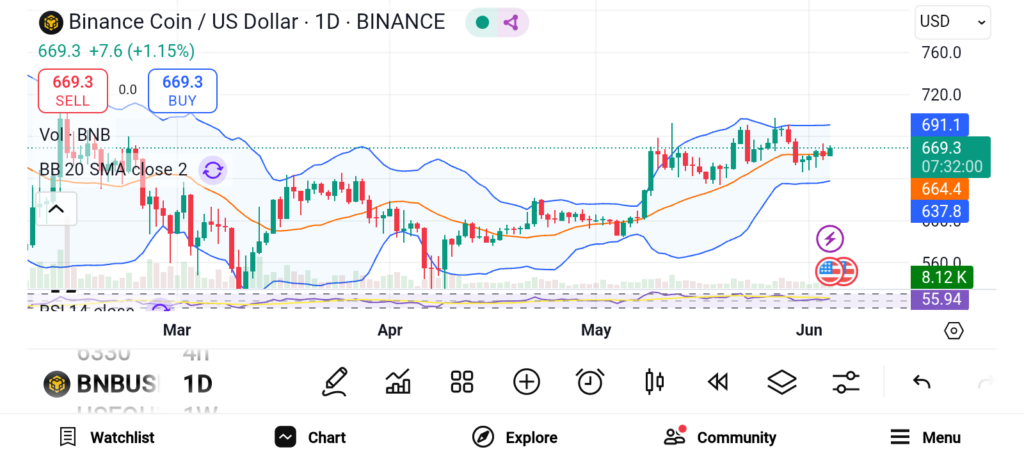This screenshot has height=461, width=1024.
Task: Open chart settings sliders icon
Action: pyautogui.click(x=846, y=382)
